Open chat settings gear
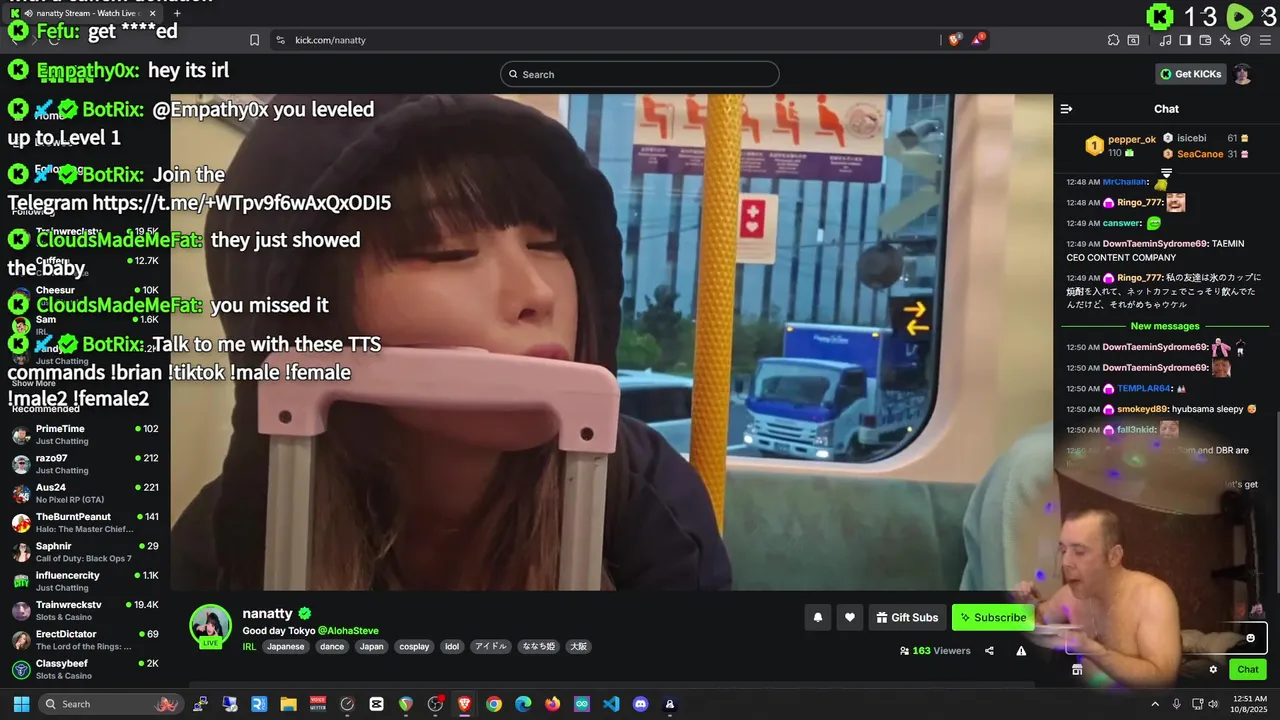The height and width of the screenshot is (720, 1280). tap(1213, 669)
